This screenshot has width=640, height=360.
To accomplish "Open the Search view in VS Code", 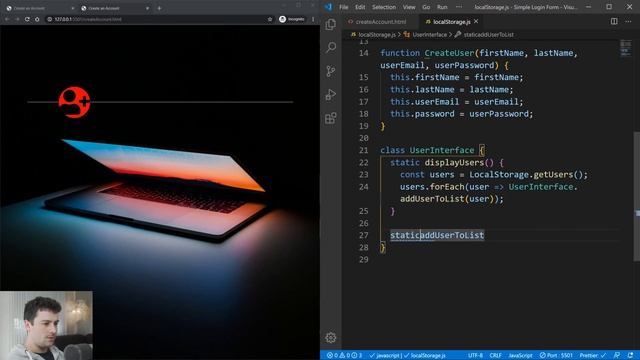I will 331,47.
